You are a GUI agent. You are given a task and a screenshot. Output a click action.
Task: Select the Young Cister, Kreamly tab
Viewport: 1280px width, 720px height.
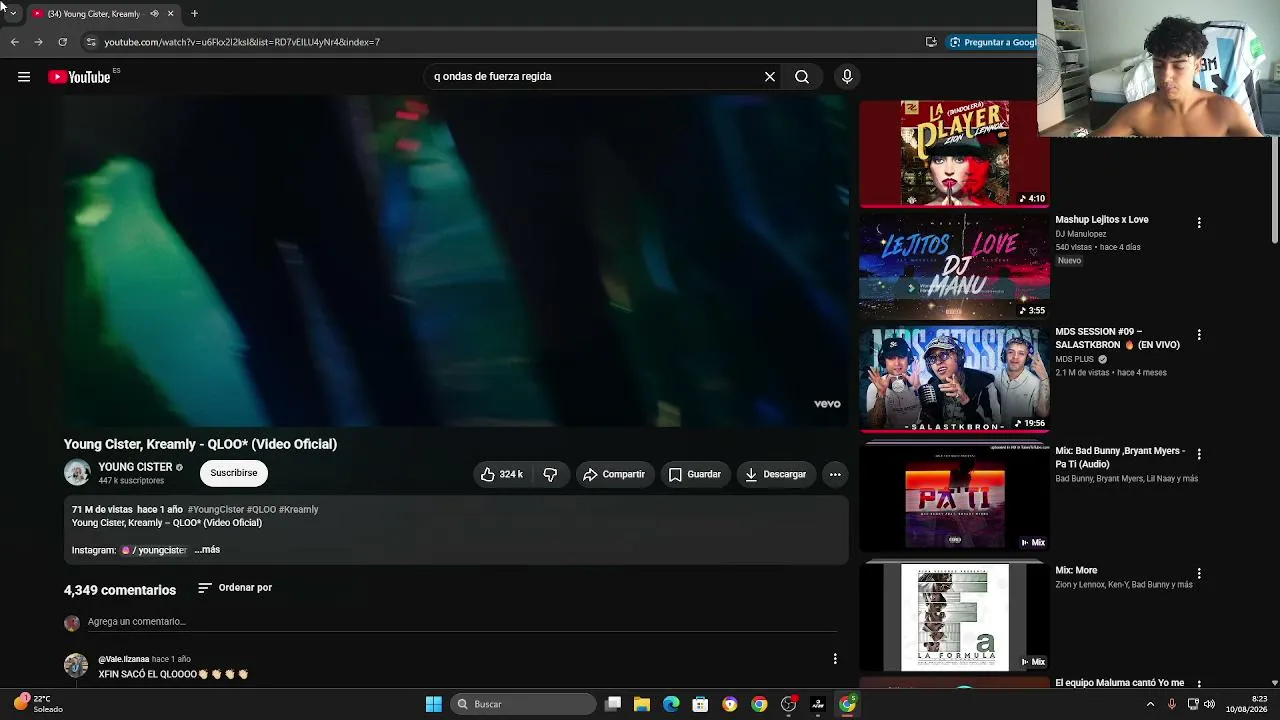[103, 14]
